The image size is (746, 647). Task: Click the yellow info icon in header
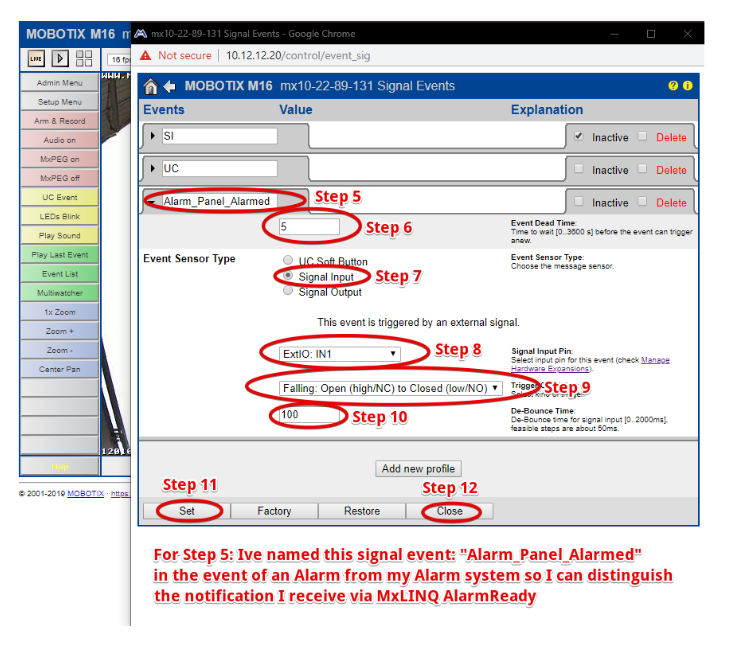687,86
